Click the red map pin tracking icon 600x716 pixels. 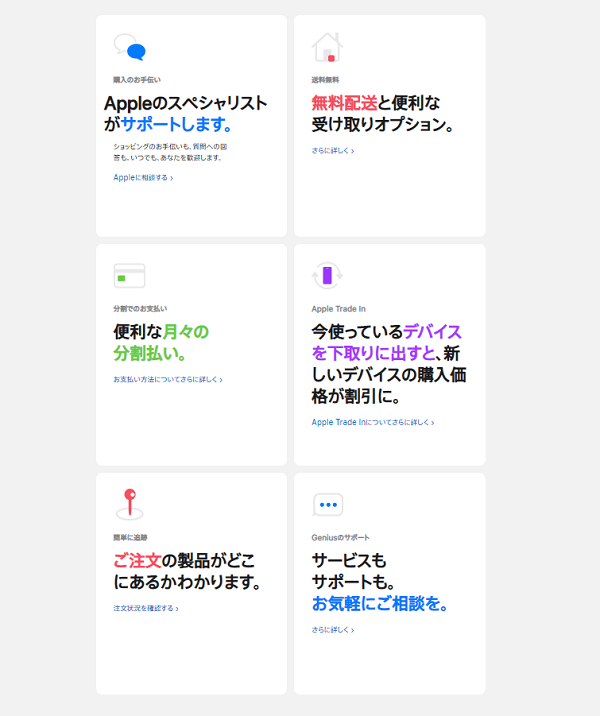(x=130, y=504)
